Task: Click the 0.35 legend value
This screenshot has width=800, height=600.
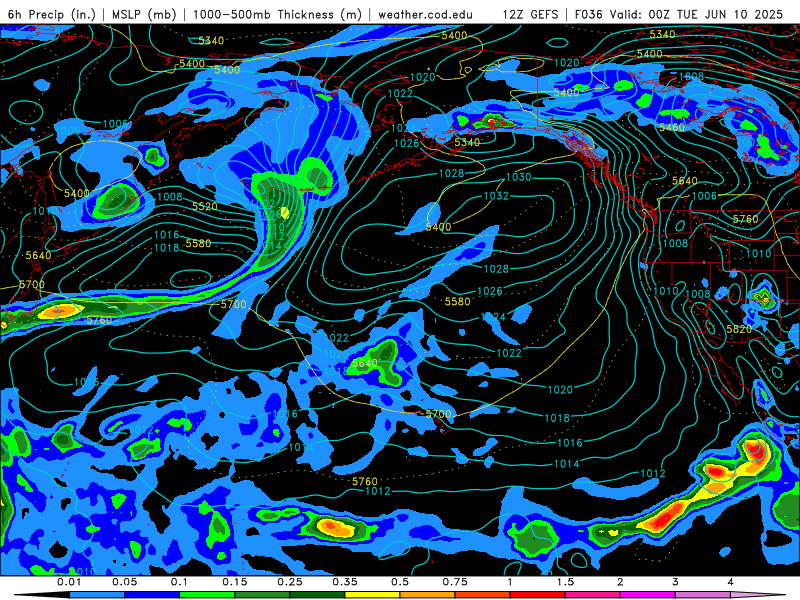Action: [x=345, y=582]
